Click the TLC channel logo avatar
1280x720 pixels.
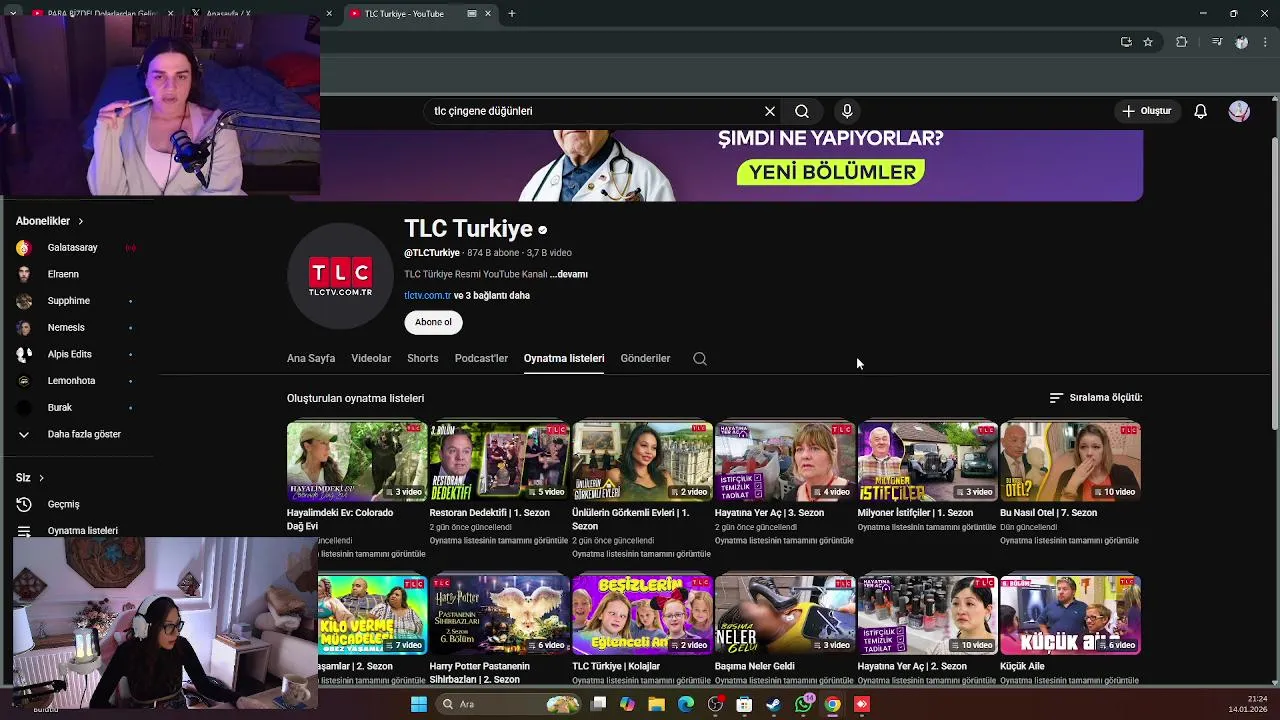point(340,276)
